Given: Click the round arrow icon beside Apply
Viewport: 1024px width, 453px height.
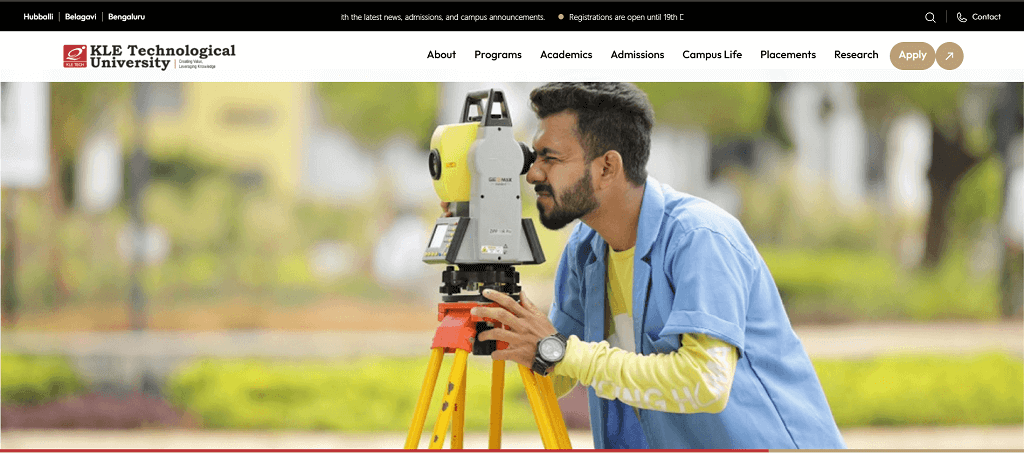Looking at the screenshot, I should pyautogui.click(x=949, y=56).
